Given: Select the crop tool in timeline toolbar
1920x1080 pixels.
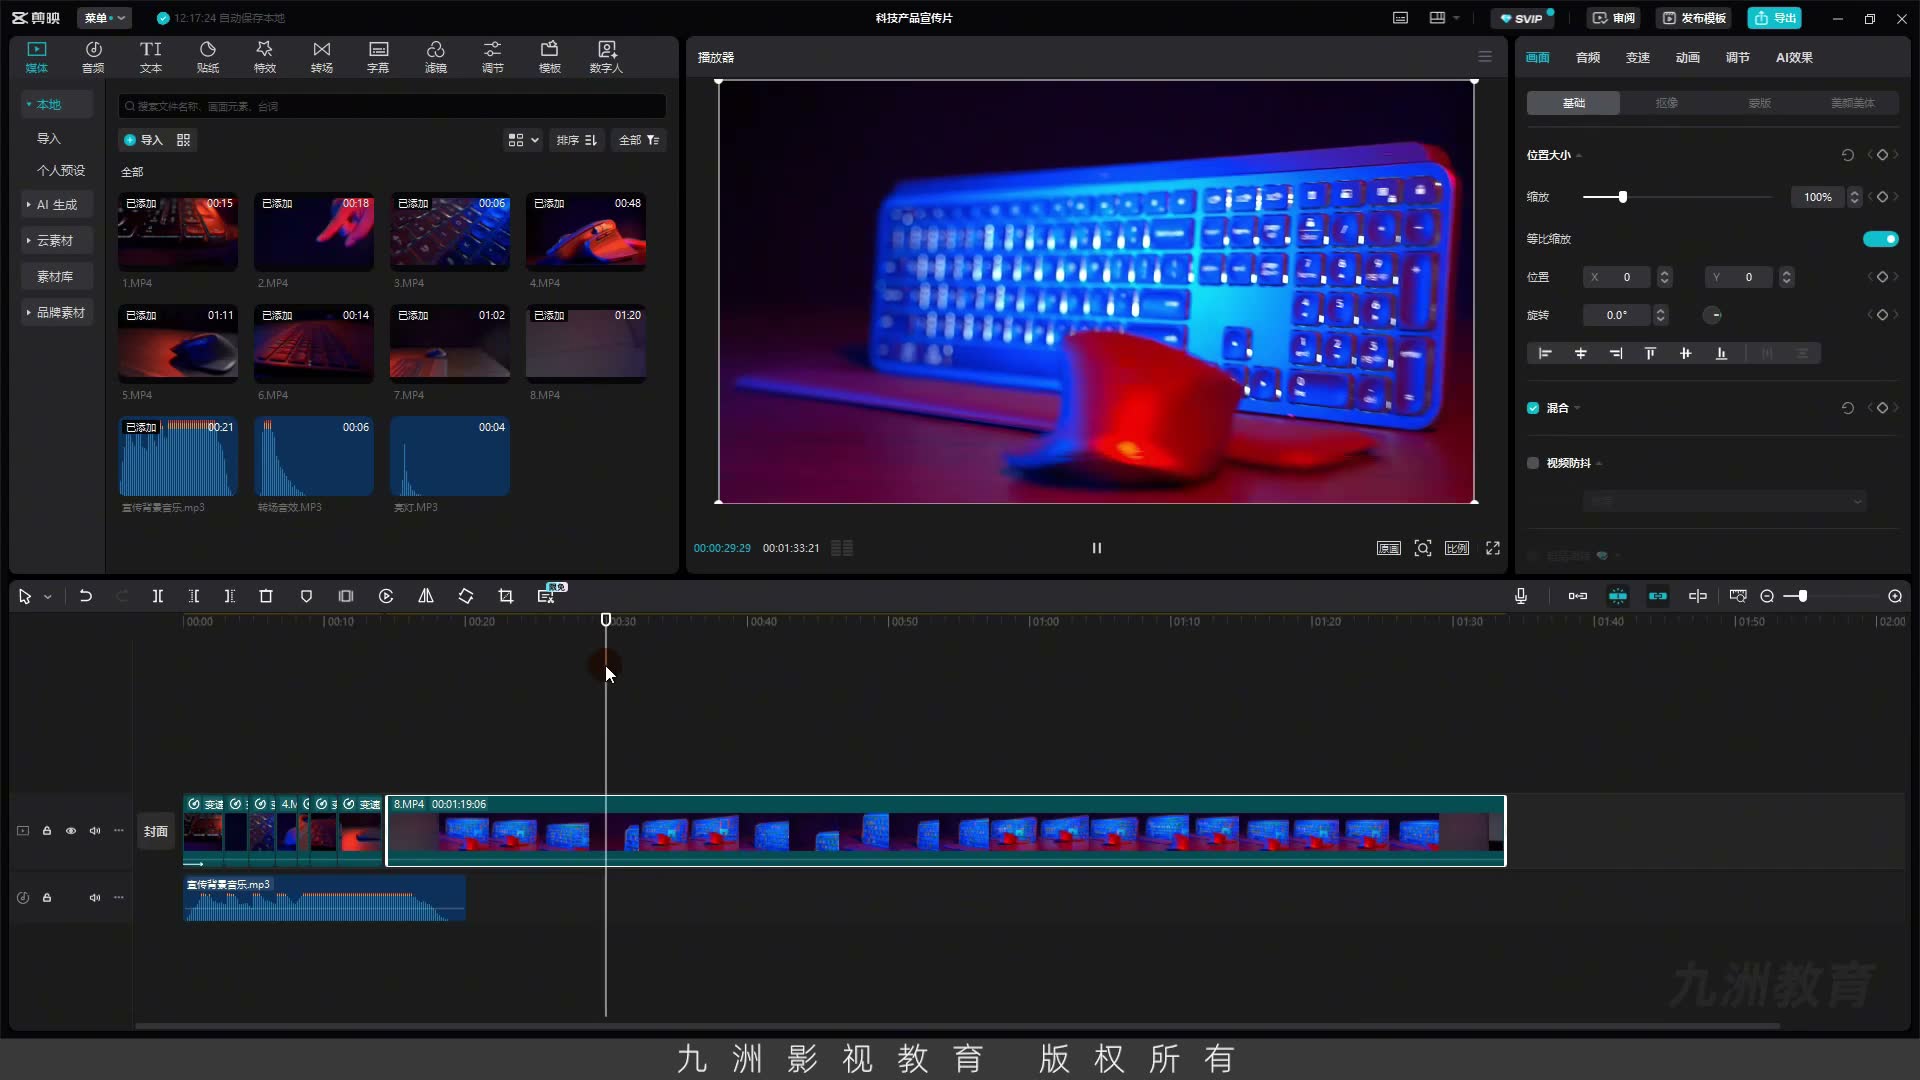Looking at the screenshot, I should pos(506,596).
